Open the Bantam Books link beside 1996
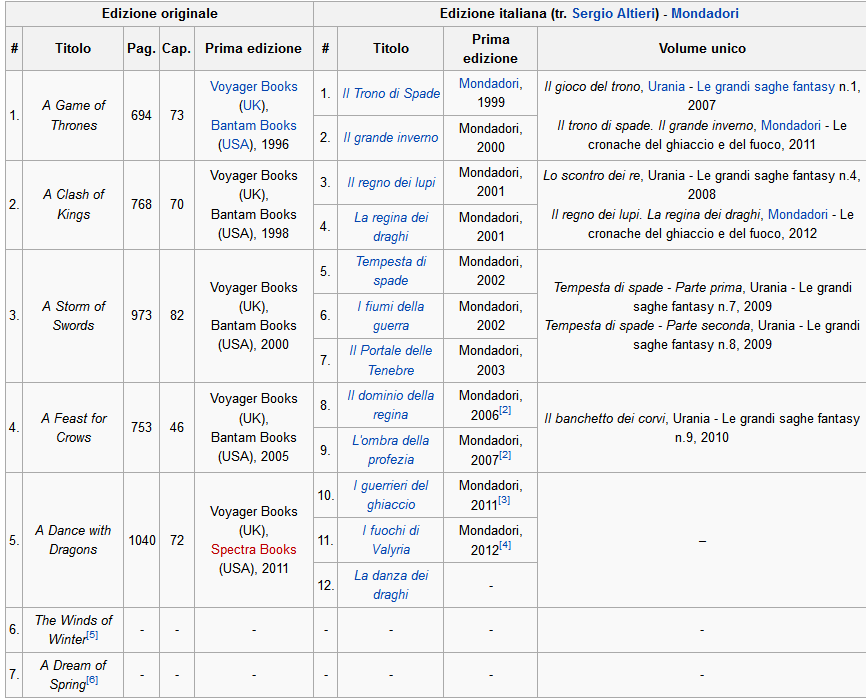The width and height of the screenshot is (866, 698). (254, 125)
